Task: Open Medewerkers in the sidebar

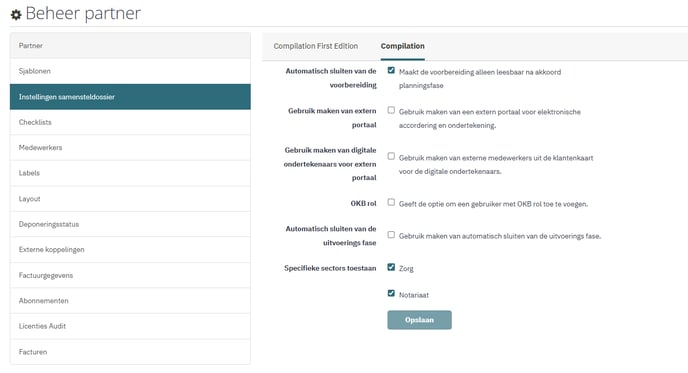Action: click(130, 147)
